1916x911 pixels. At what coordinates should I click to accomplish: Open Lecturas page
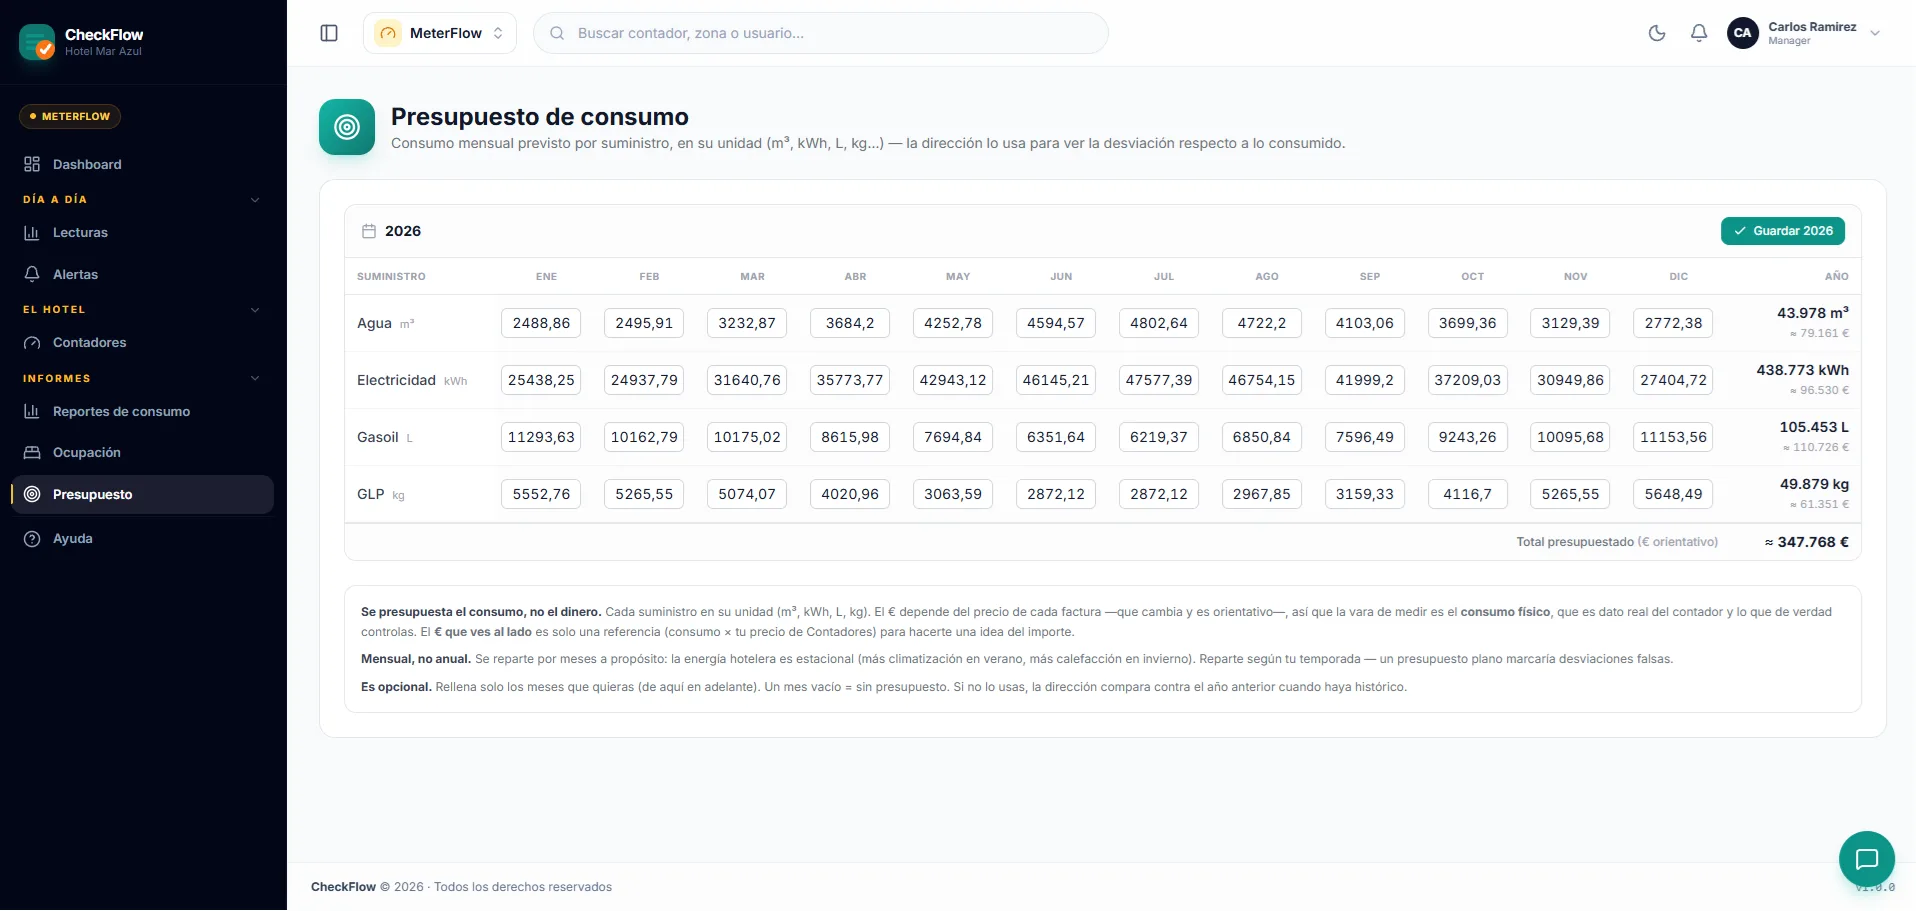142,233
